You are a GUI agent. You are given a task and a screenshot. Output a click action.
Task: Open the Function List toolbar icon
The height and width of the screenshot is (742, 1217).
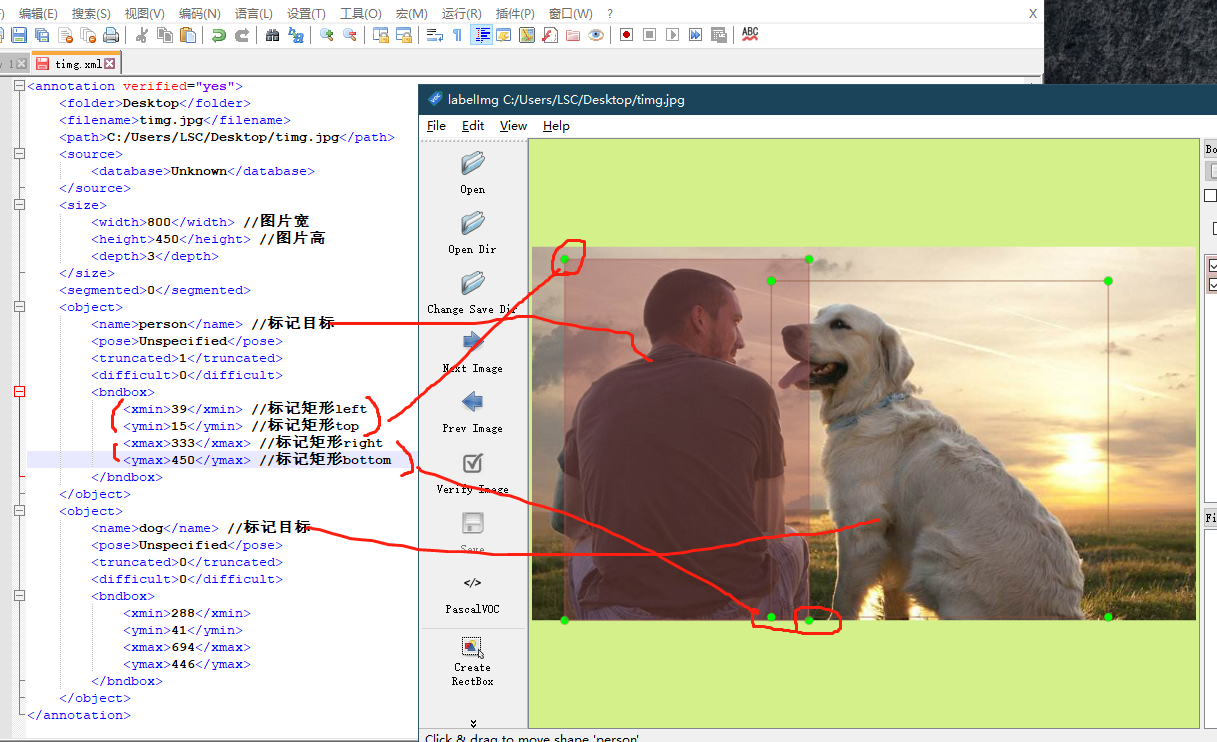[x=549, y=35]
